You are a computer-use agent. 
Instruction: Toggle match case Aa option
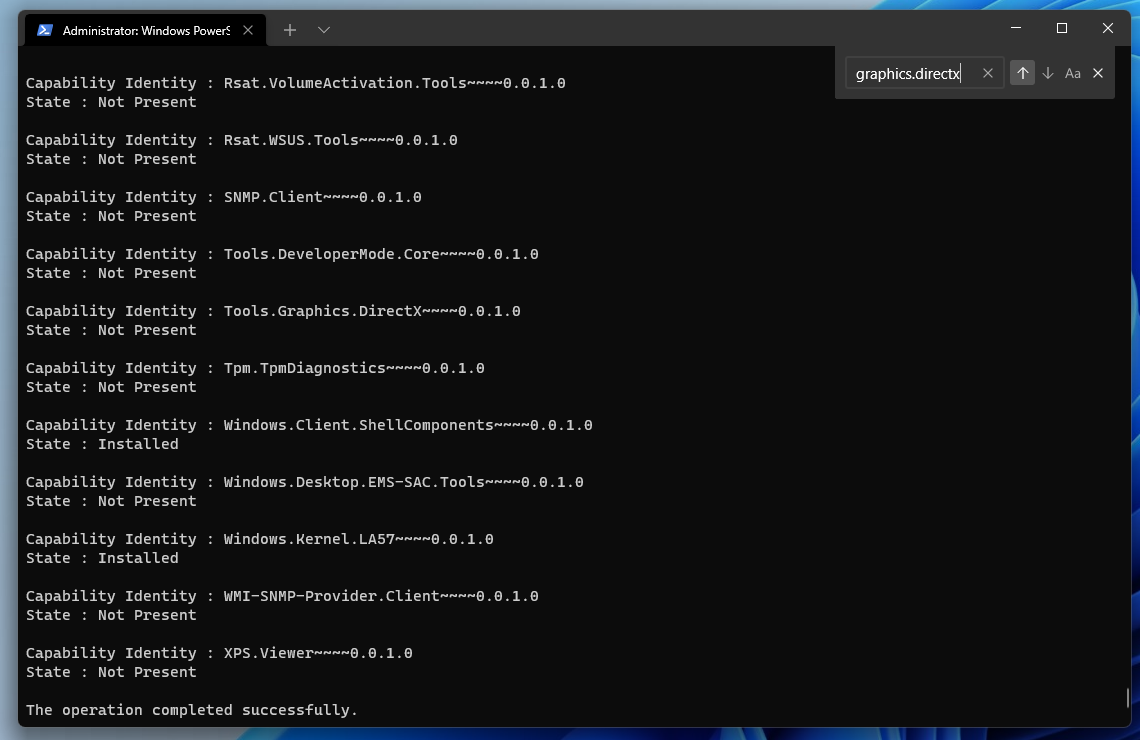(1073, 73)
